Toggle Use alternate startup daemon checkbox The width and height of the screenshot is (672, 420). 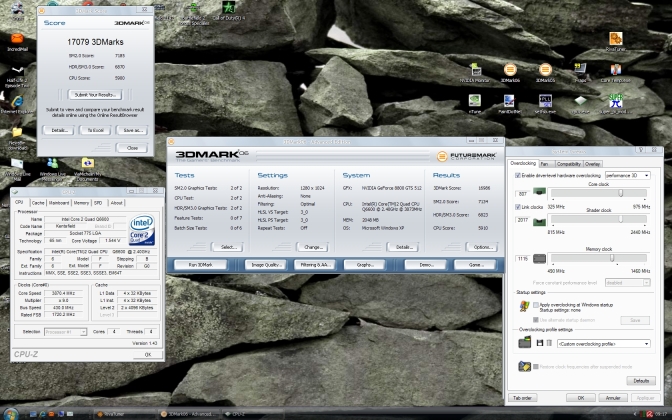pos(536,320)
